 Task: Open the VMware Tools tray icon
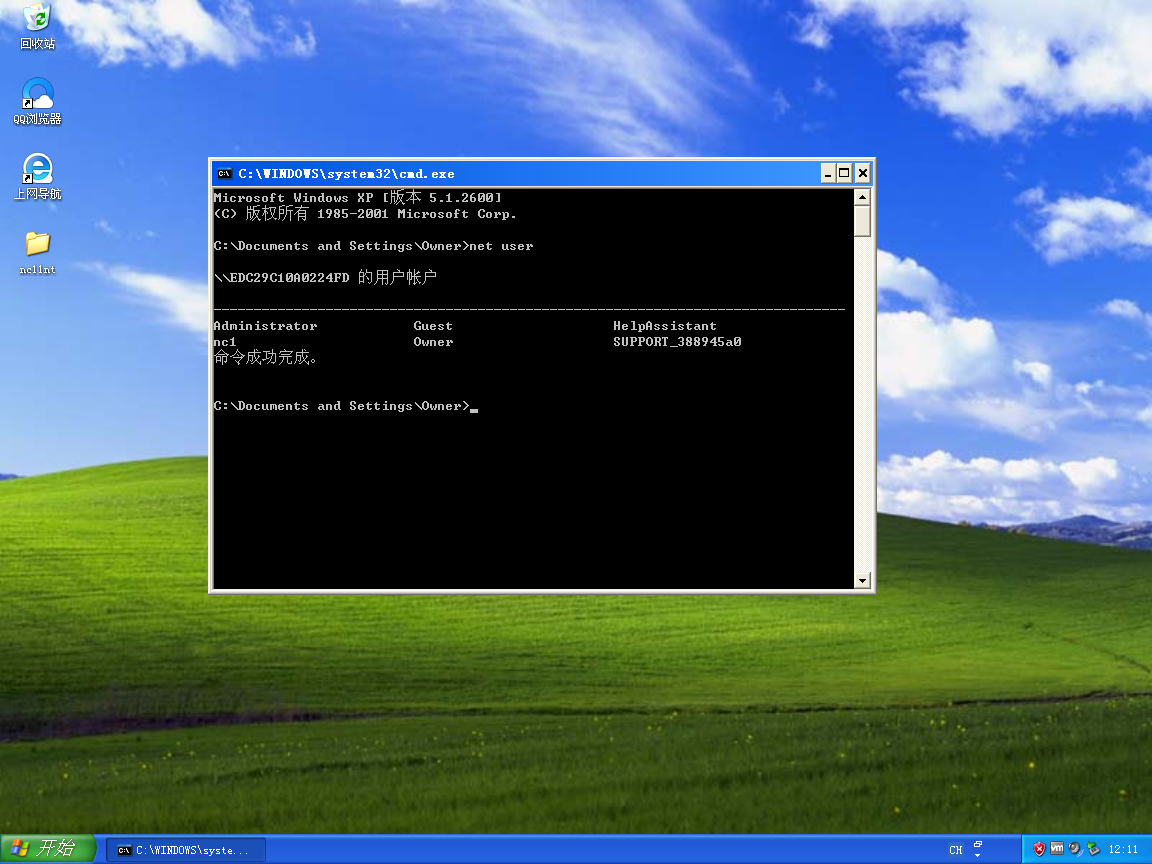1056,849
